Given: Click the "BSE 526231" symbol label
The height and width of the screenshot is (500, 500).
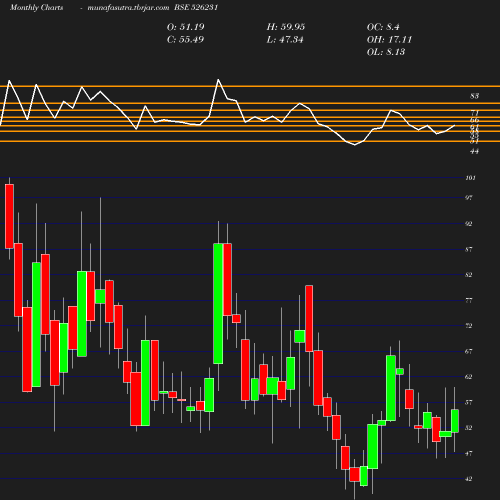Looking at the screenshot, I should [x=196, y=7].
